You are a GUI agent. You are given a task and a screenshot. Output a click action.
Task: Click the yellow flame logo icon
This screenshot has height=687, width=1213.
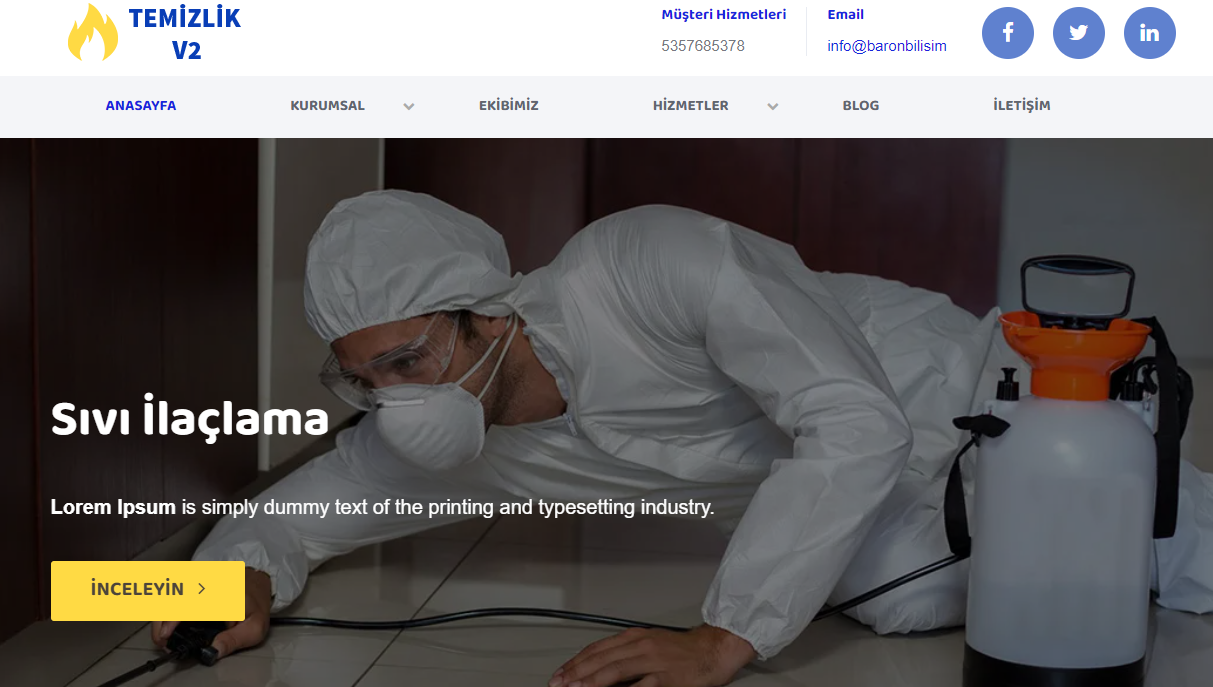[x=92, y=32]
